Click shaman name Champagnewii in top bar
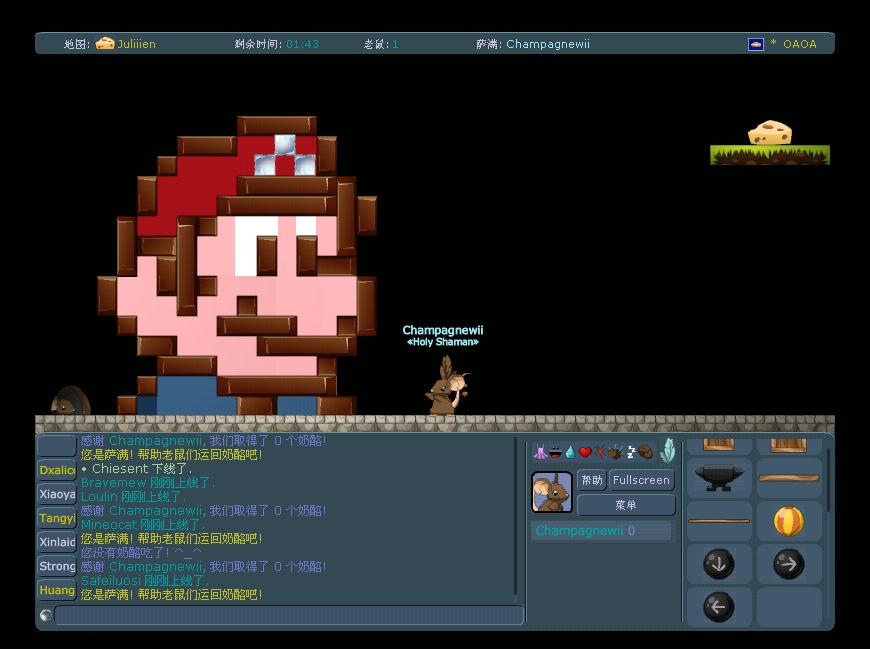 pyautogui.click(x=548, y=44)
